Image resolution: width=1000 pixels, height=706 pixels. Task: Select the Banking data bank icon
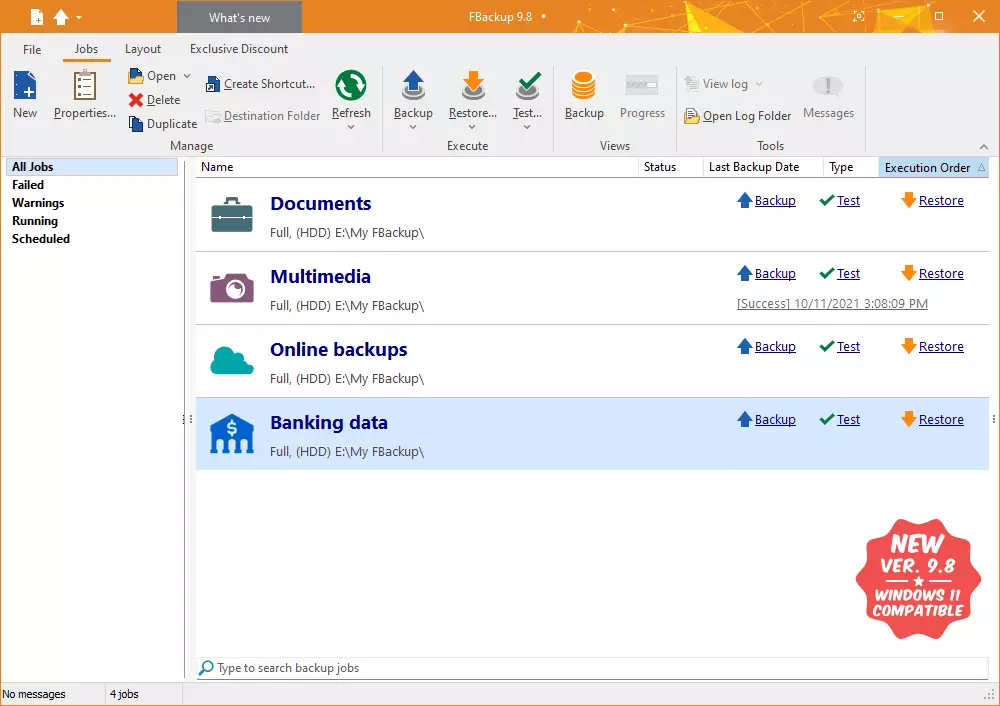232,434
